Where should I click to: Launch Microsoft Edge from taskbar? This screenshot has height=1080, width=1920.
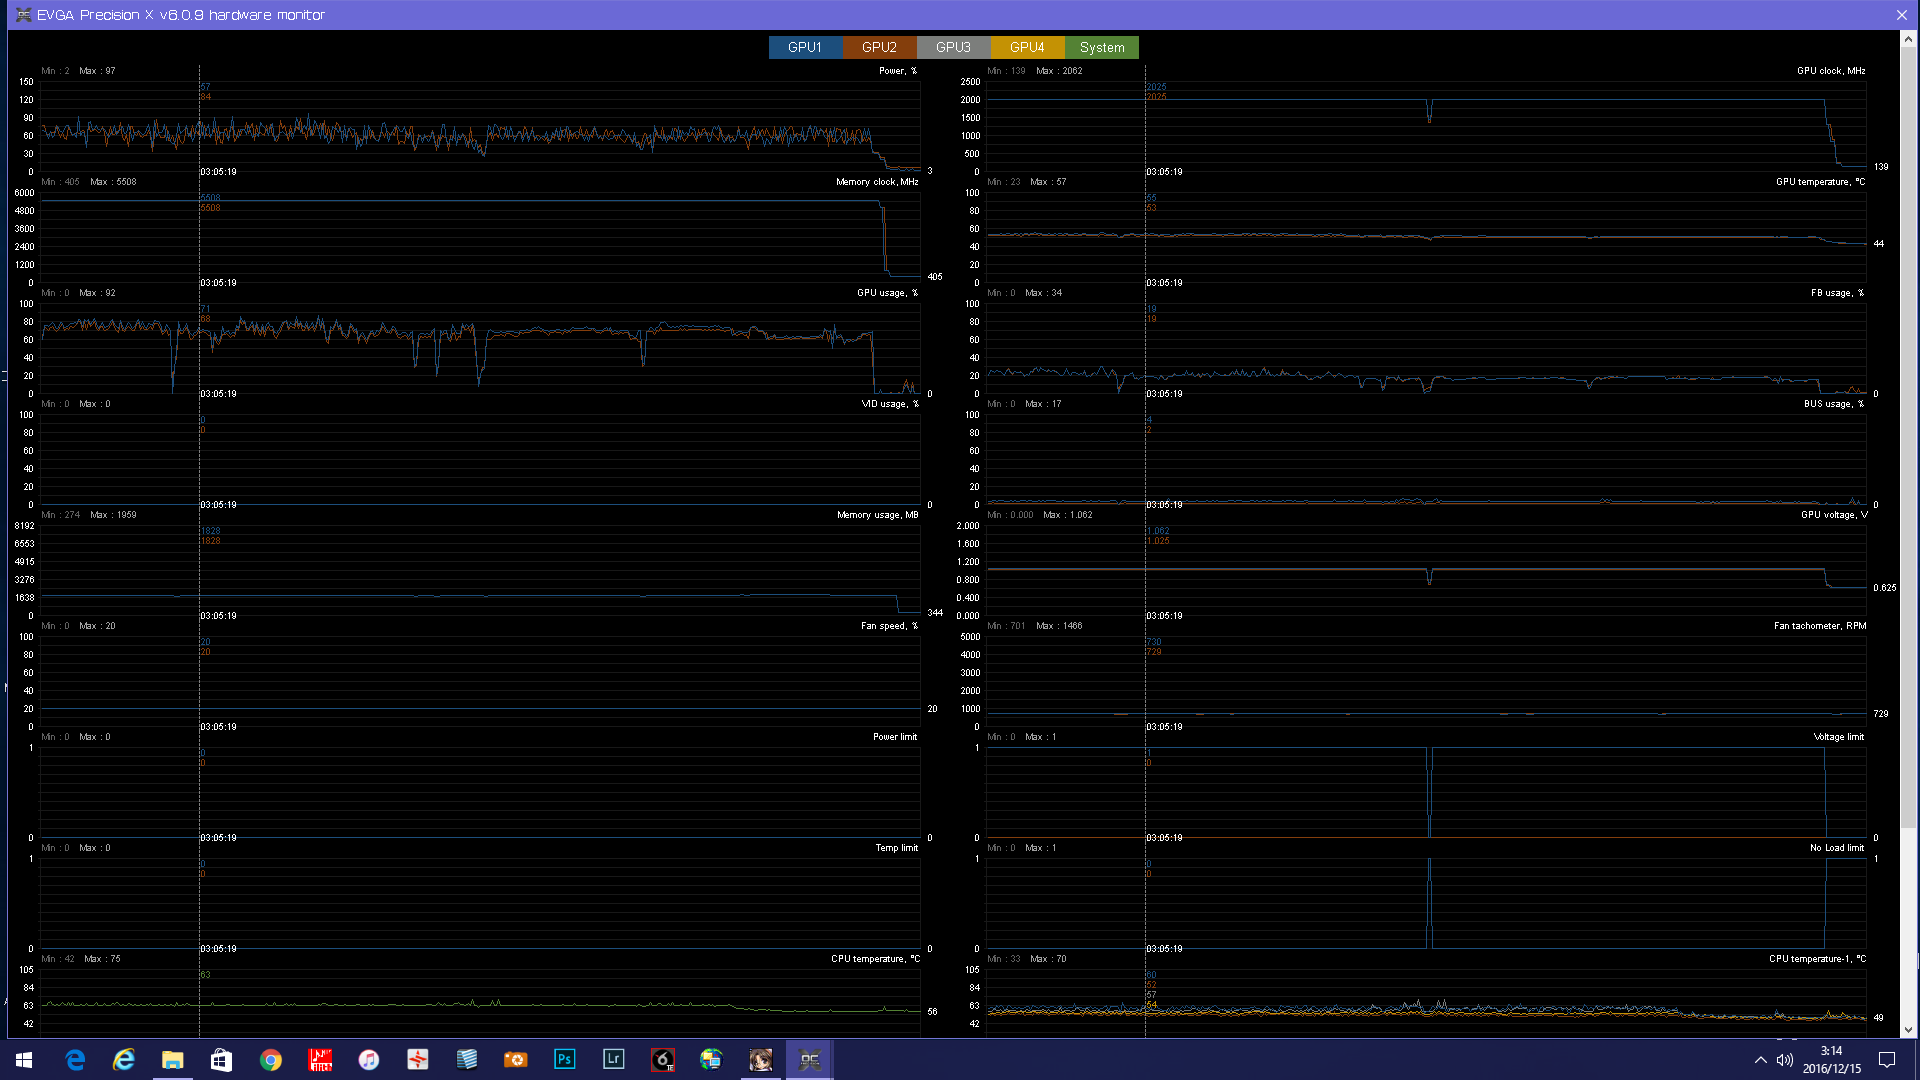pos(75,1059)
